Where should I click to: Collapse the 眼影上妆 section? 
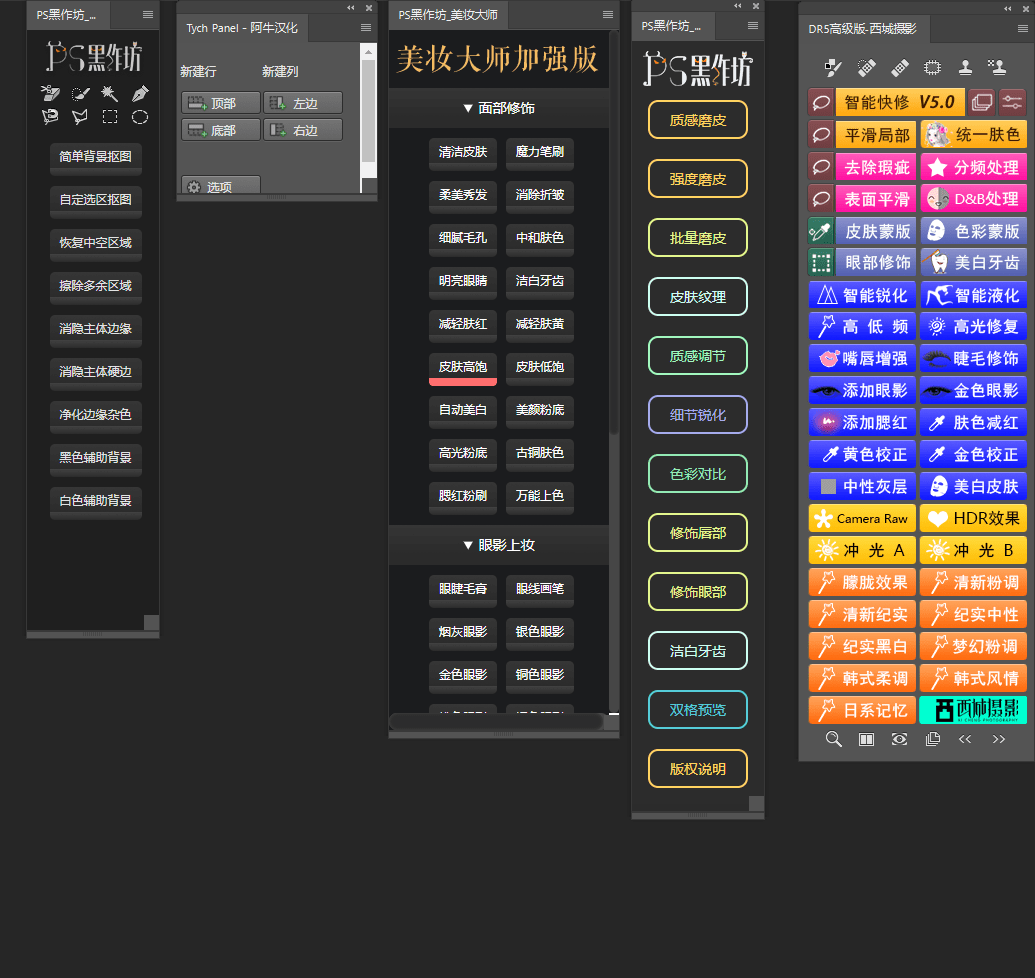coord(498,545)
